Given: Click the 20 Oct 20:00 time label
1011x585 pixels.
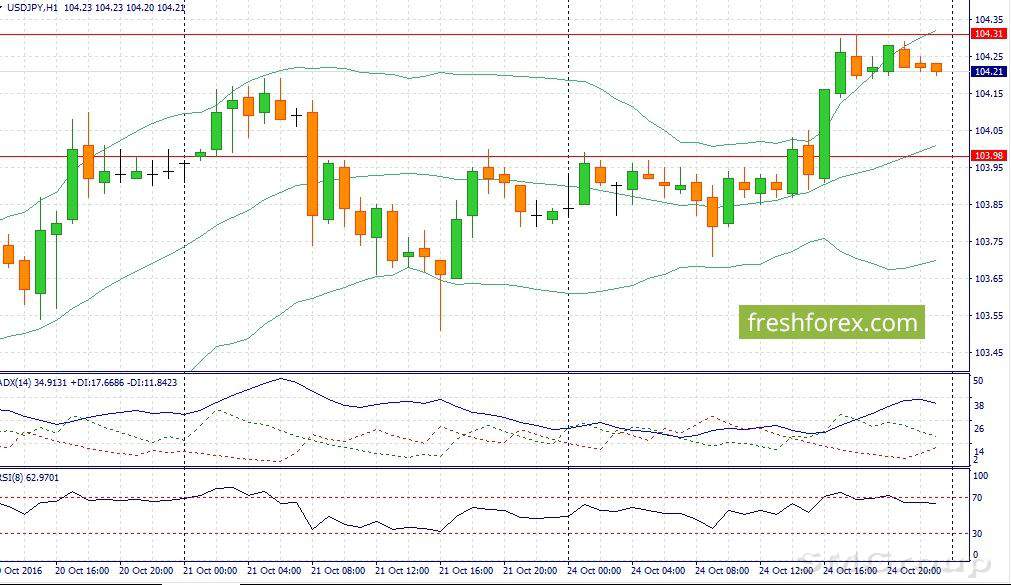Looking at the screenshot, I should (146, 571).
